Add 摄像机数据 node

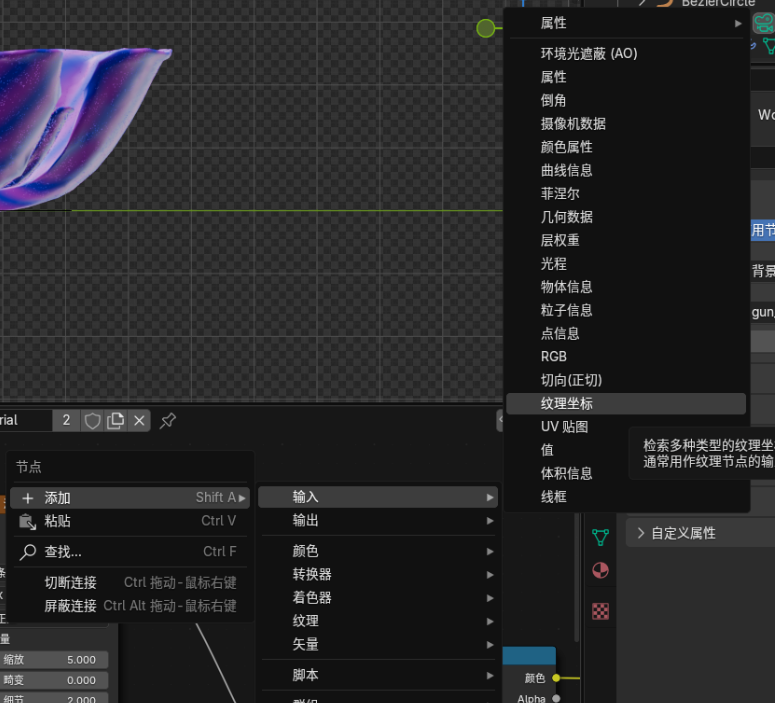(626, 124)
